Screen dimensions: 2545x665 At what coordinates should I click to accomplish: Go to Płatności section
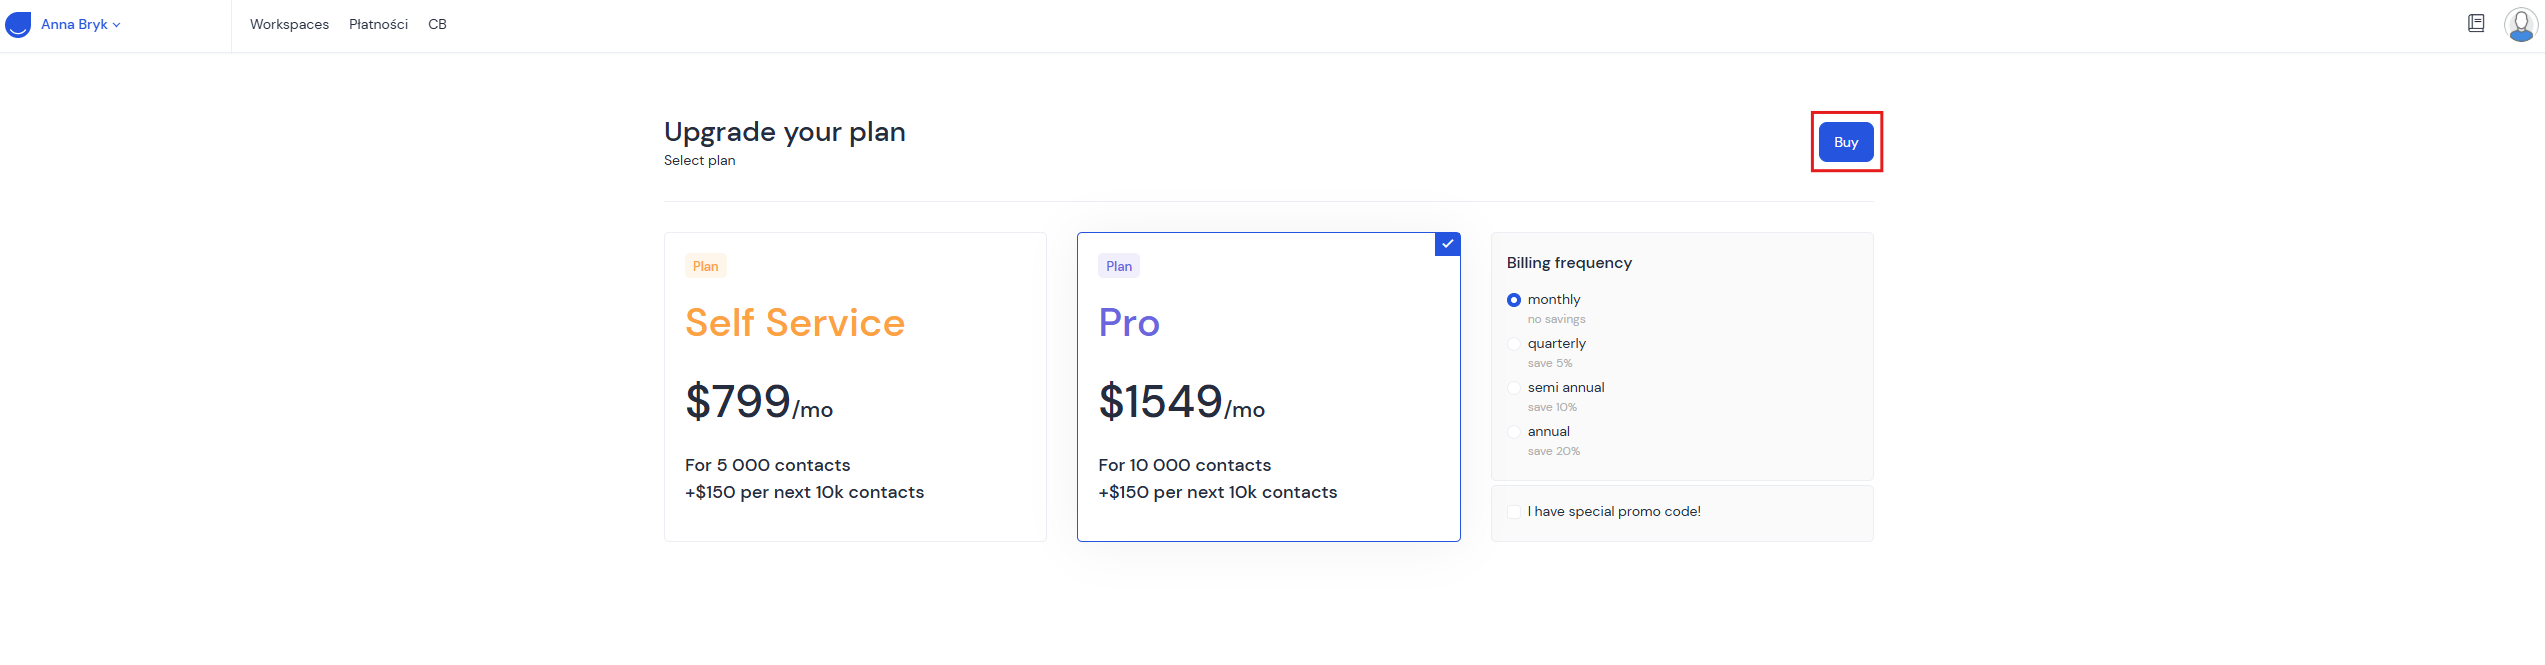click(x=378, y=25)
